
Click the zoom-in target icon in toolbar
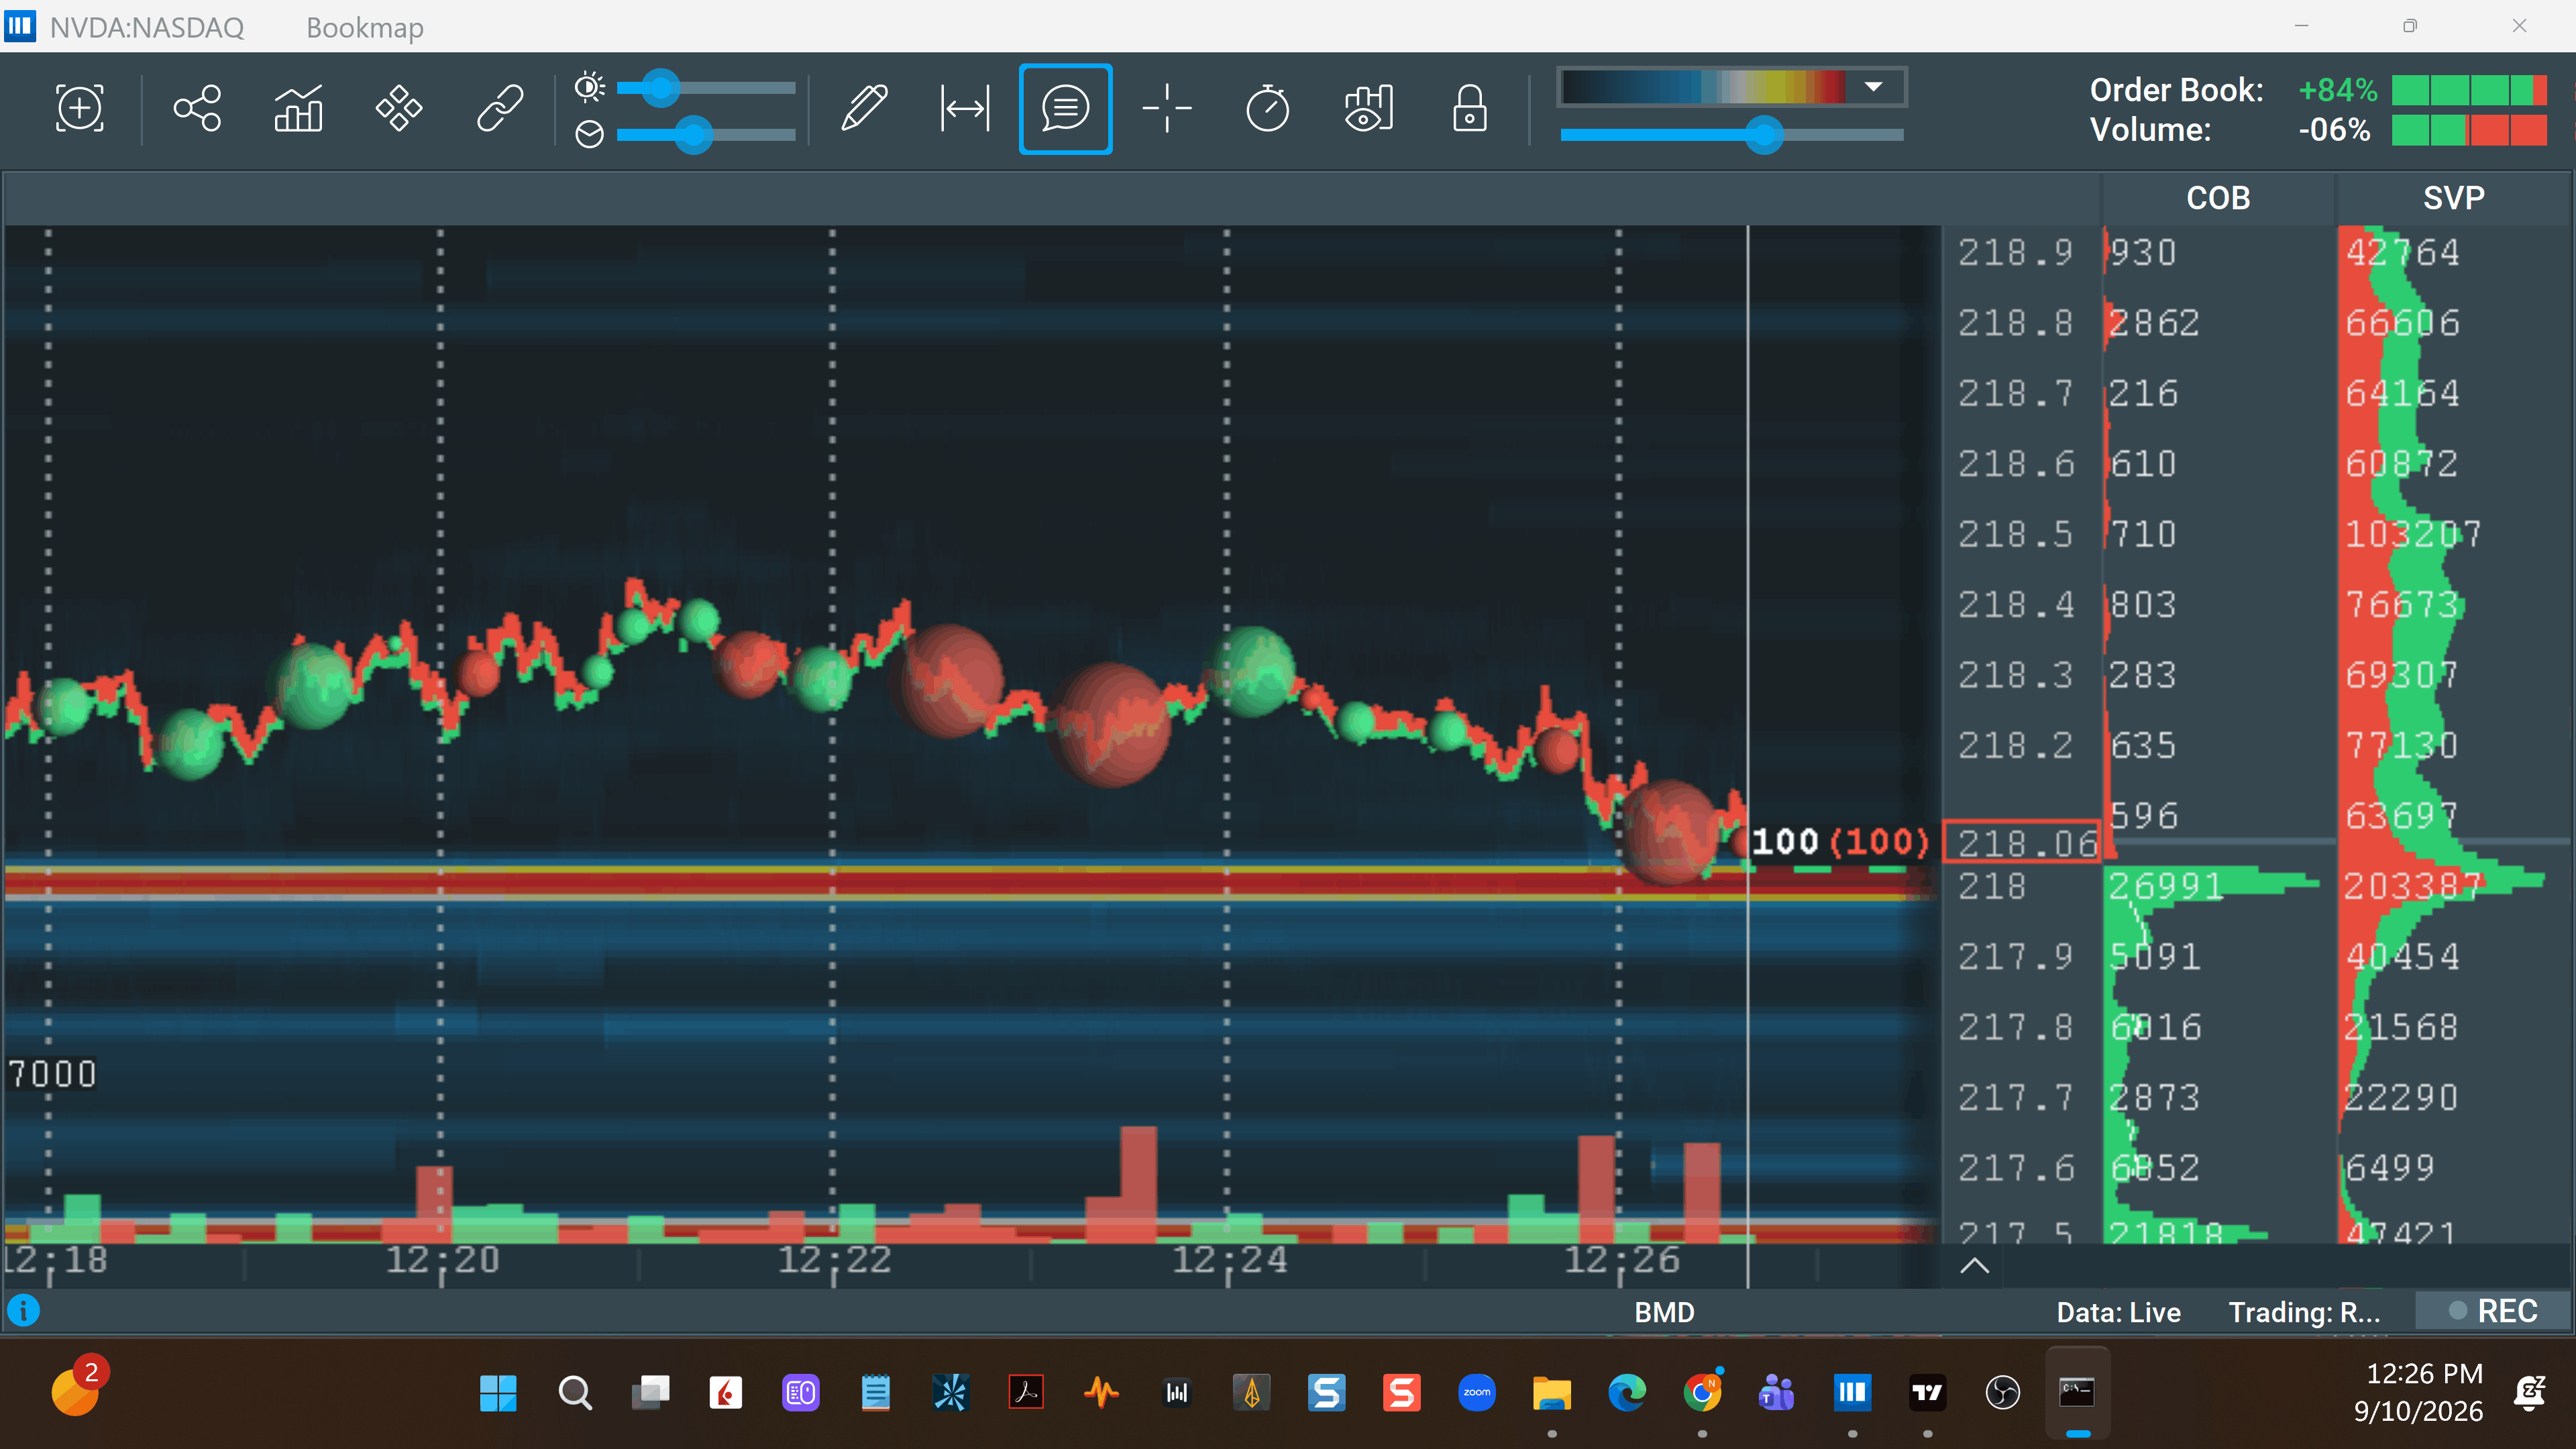click(x=80, y=108)
